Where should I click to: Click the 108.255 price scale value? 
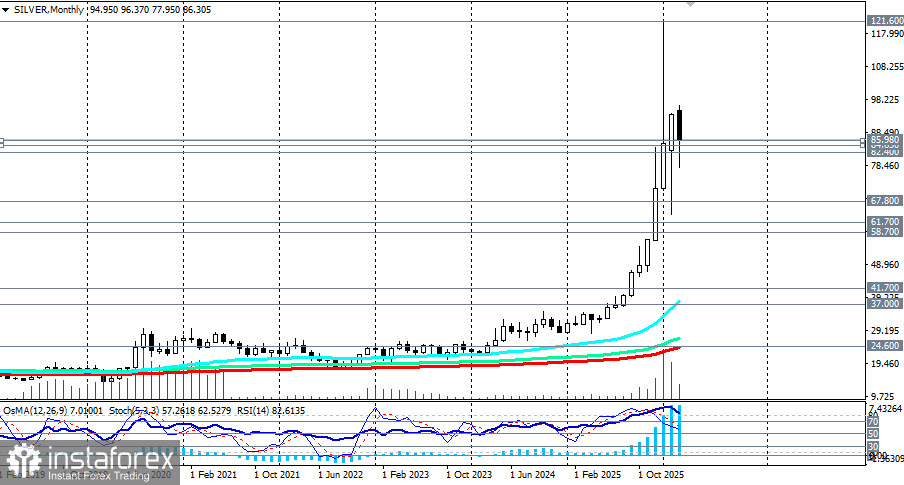coord(887,67)
